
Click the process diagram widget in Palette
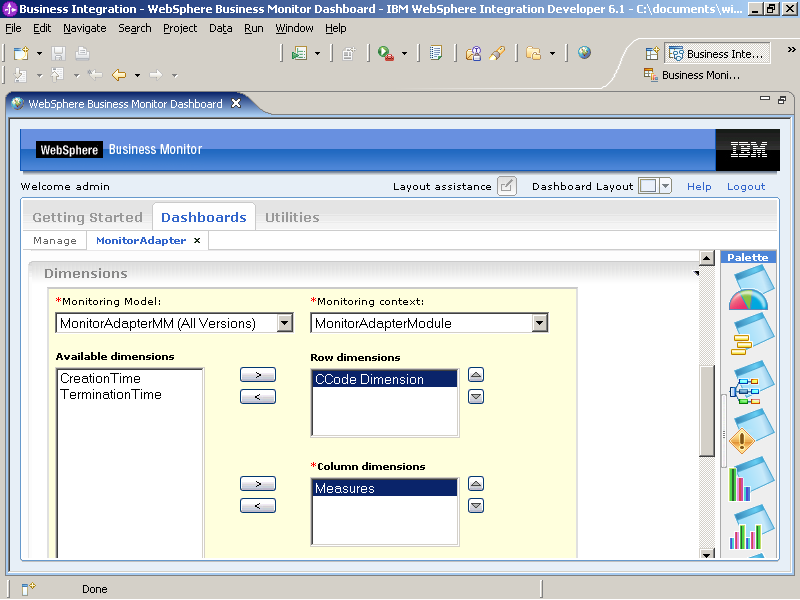[750, 384]
